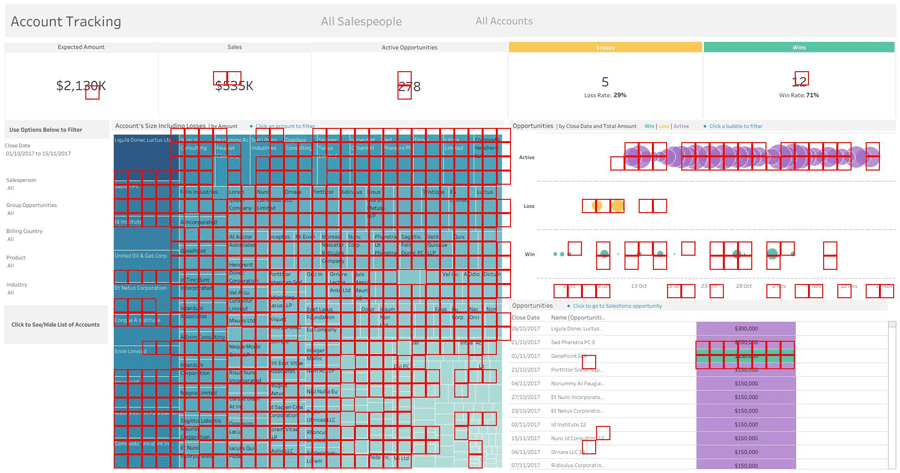900x473 pixels.
Task: Click the Loss legend label
Action: click(664, 126)
